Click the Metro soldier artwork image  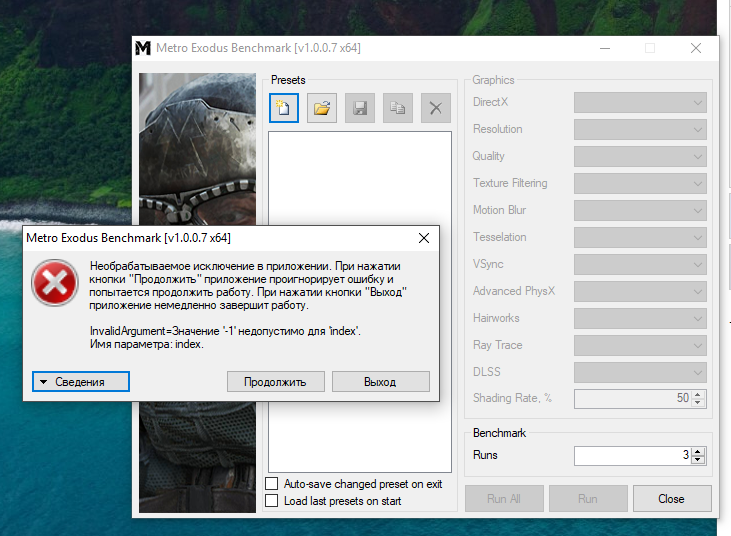click(x=197, y=149)
